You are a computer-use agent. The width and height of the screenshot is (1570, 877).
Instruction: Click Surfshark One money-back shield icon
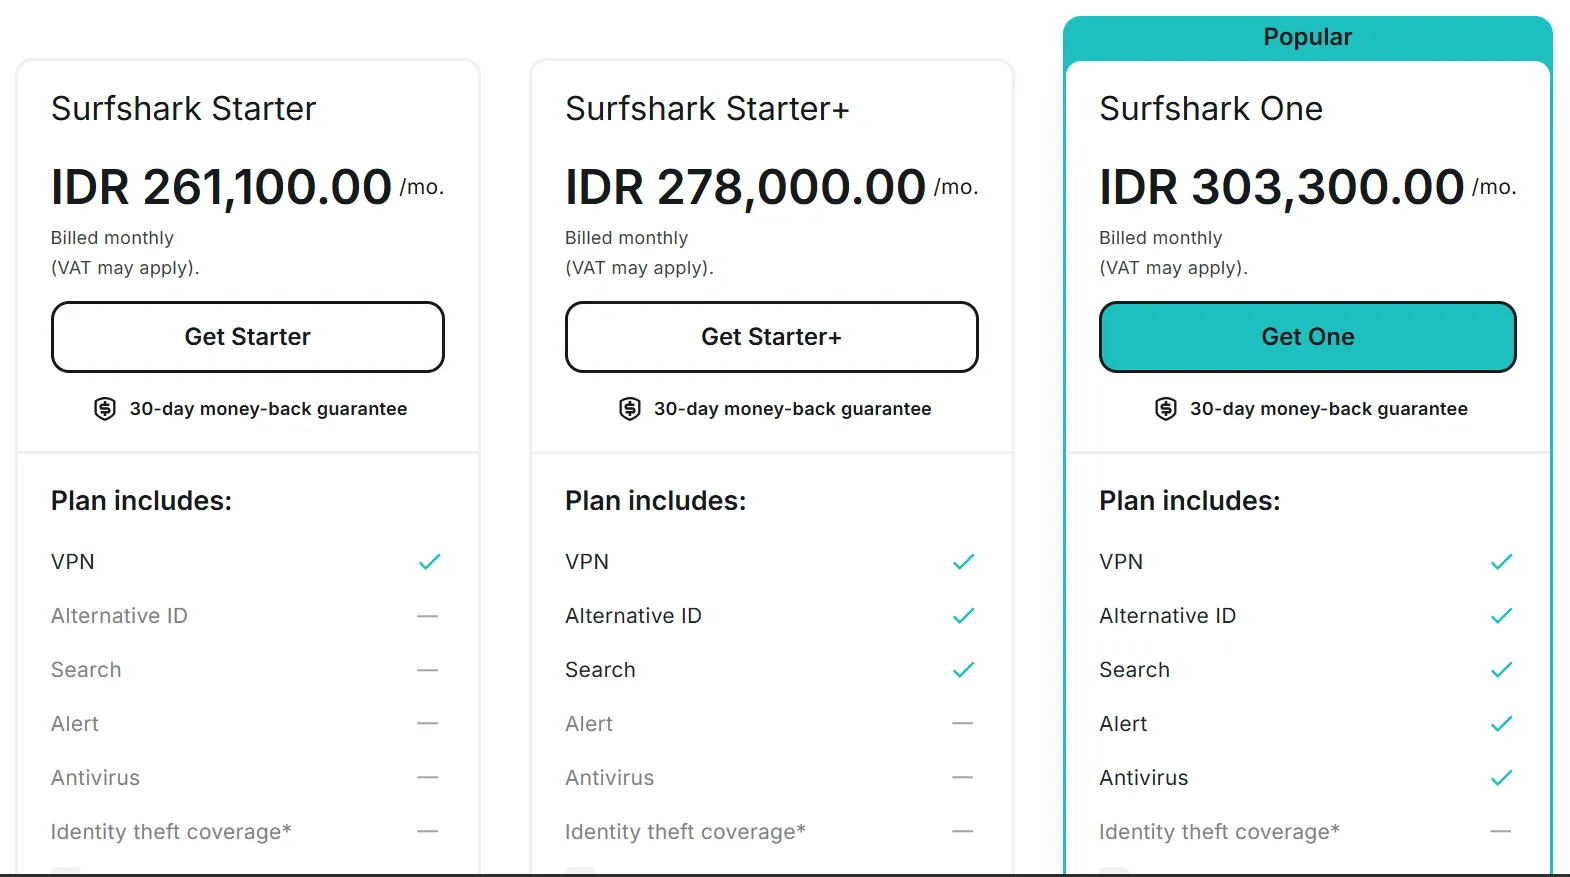[x=1165, y=409]
